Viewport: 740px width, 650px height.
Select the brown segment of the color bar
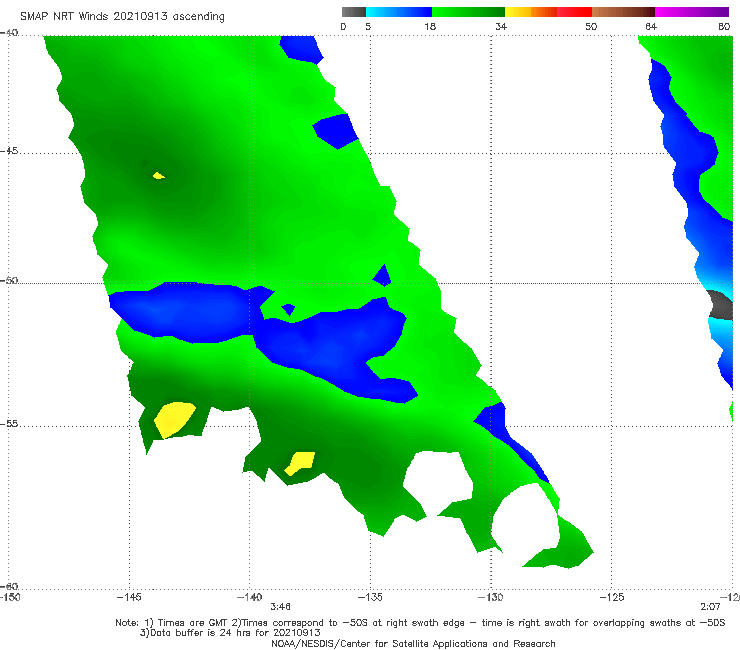(623, 12)
